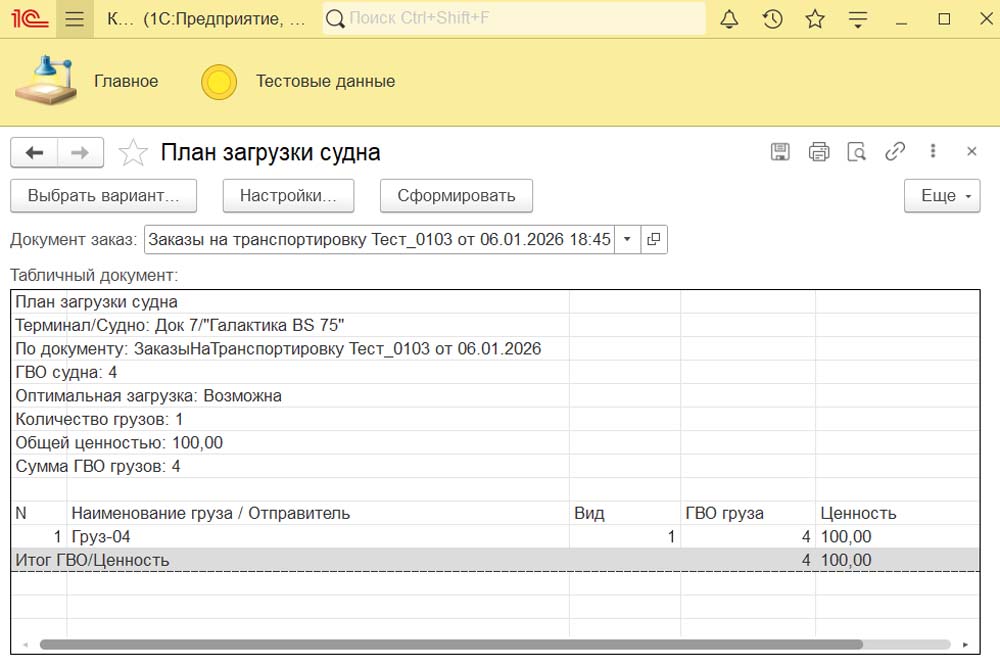Click the horizontal scrollbar of the table
Screen dimensions: 1000x667
click(450, 645)
